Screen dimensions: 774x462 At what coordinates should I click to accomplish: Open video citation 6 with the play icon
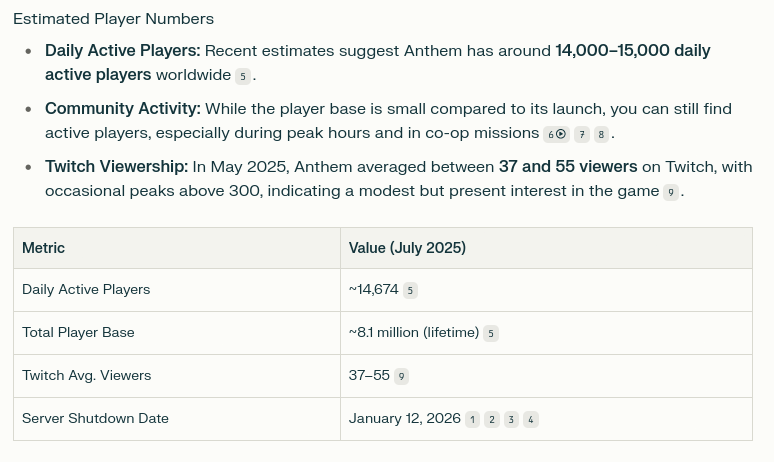click(x=556, y=134)
